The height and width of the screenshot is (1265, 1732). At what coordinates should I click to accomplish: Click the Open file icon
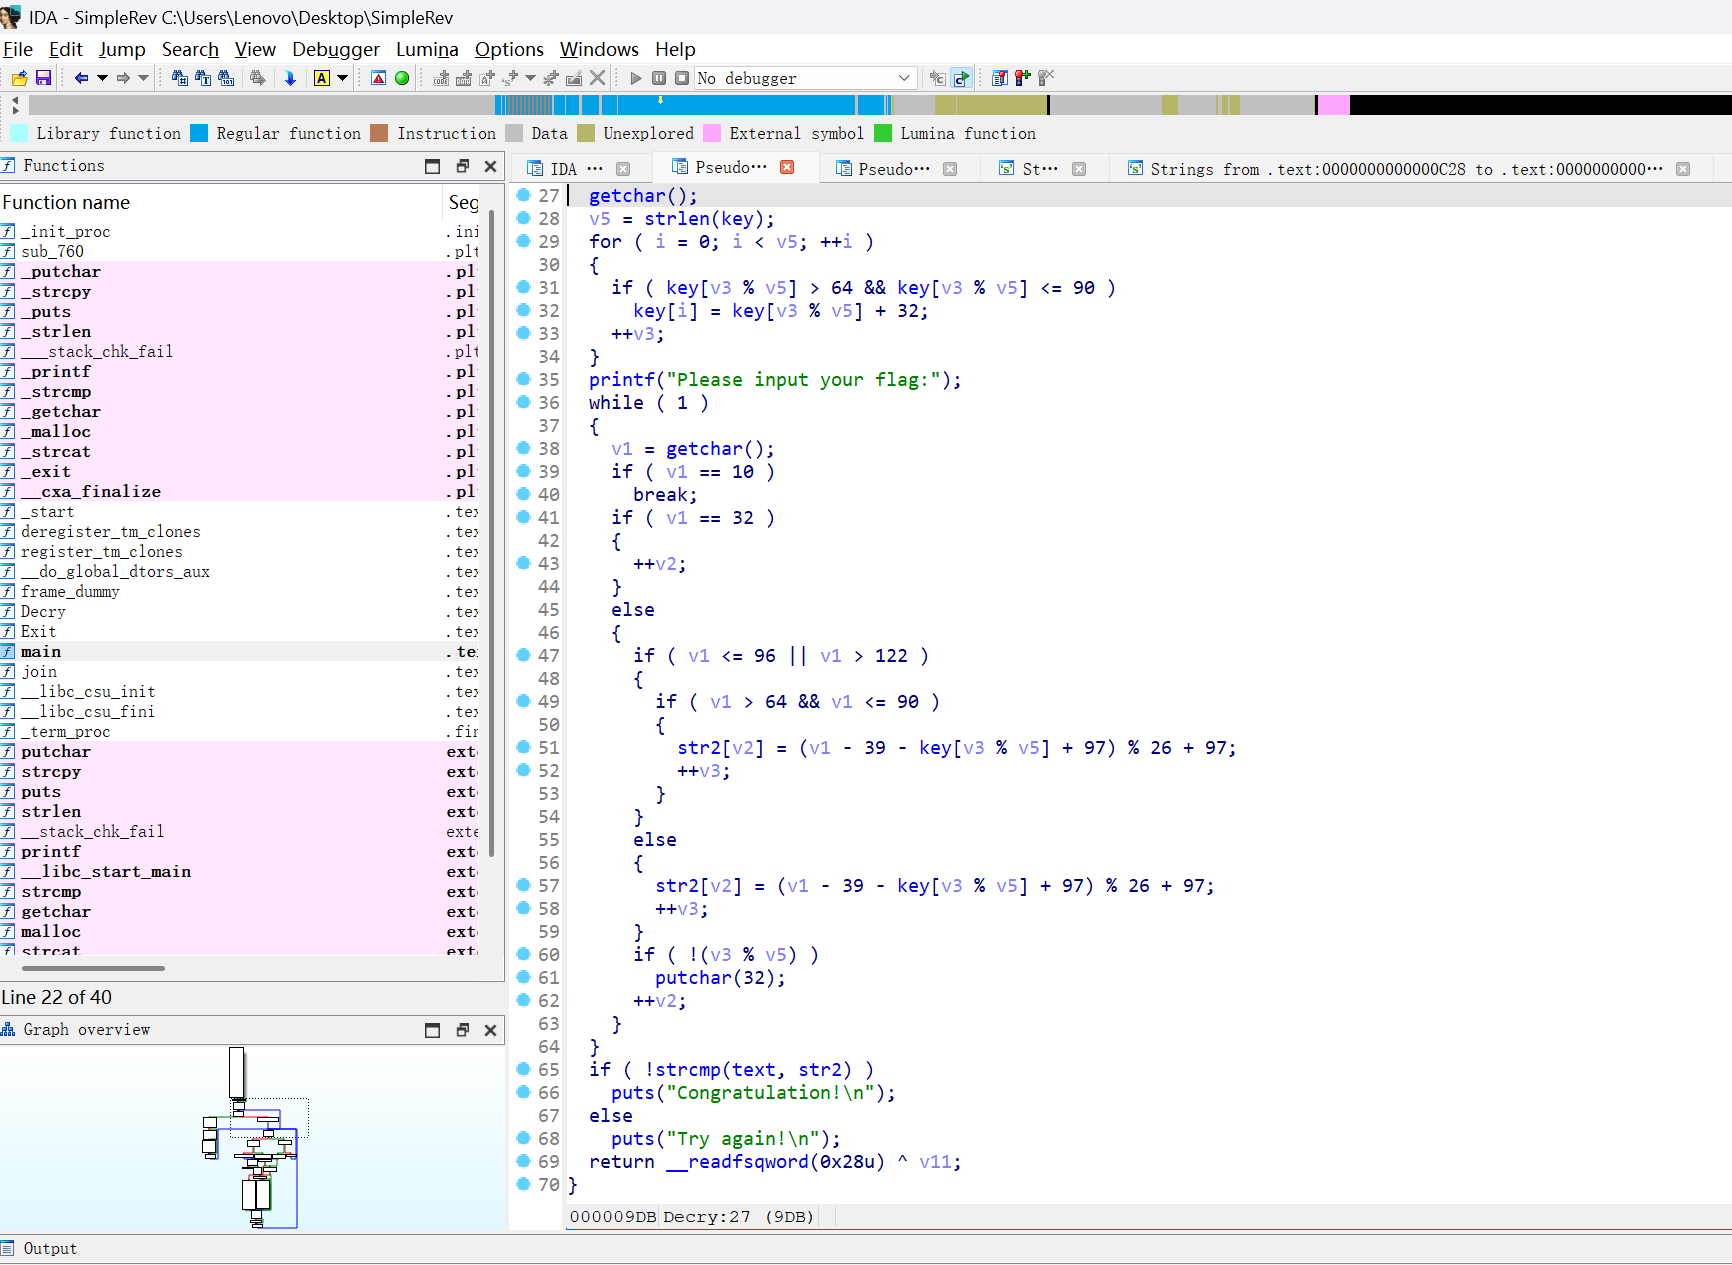(19, 78)
